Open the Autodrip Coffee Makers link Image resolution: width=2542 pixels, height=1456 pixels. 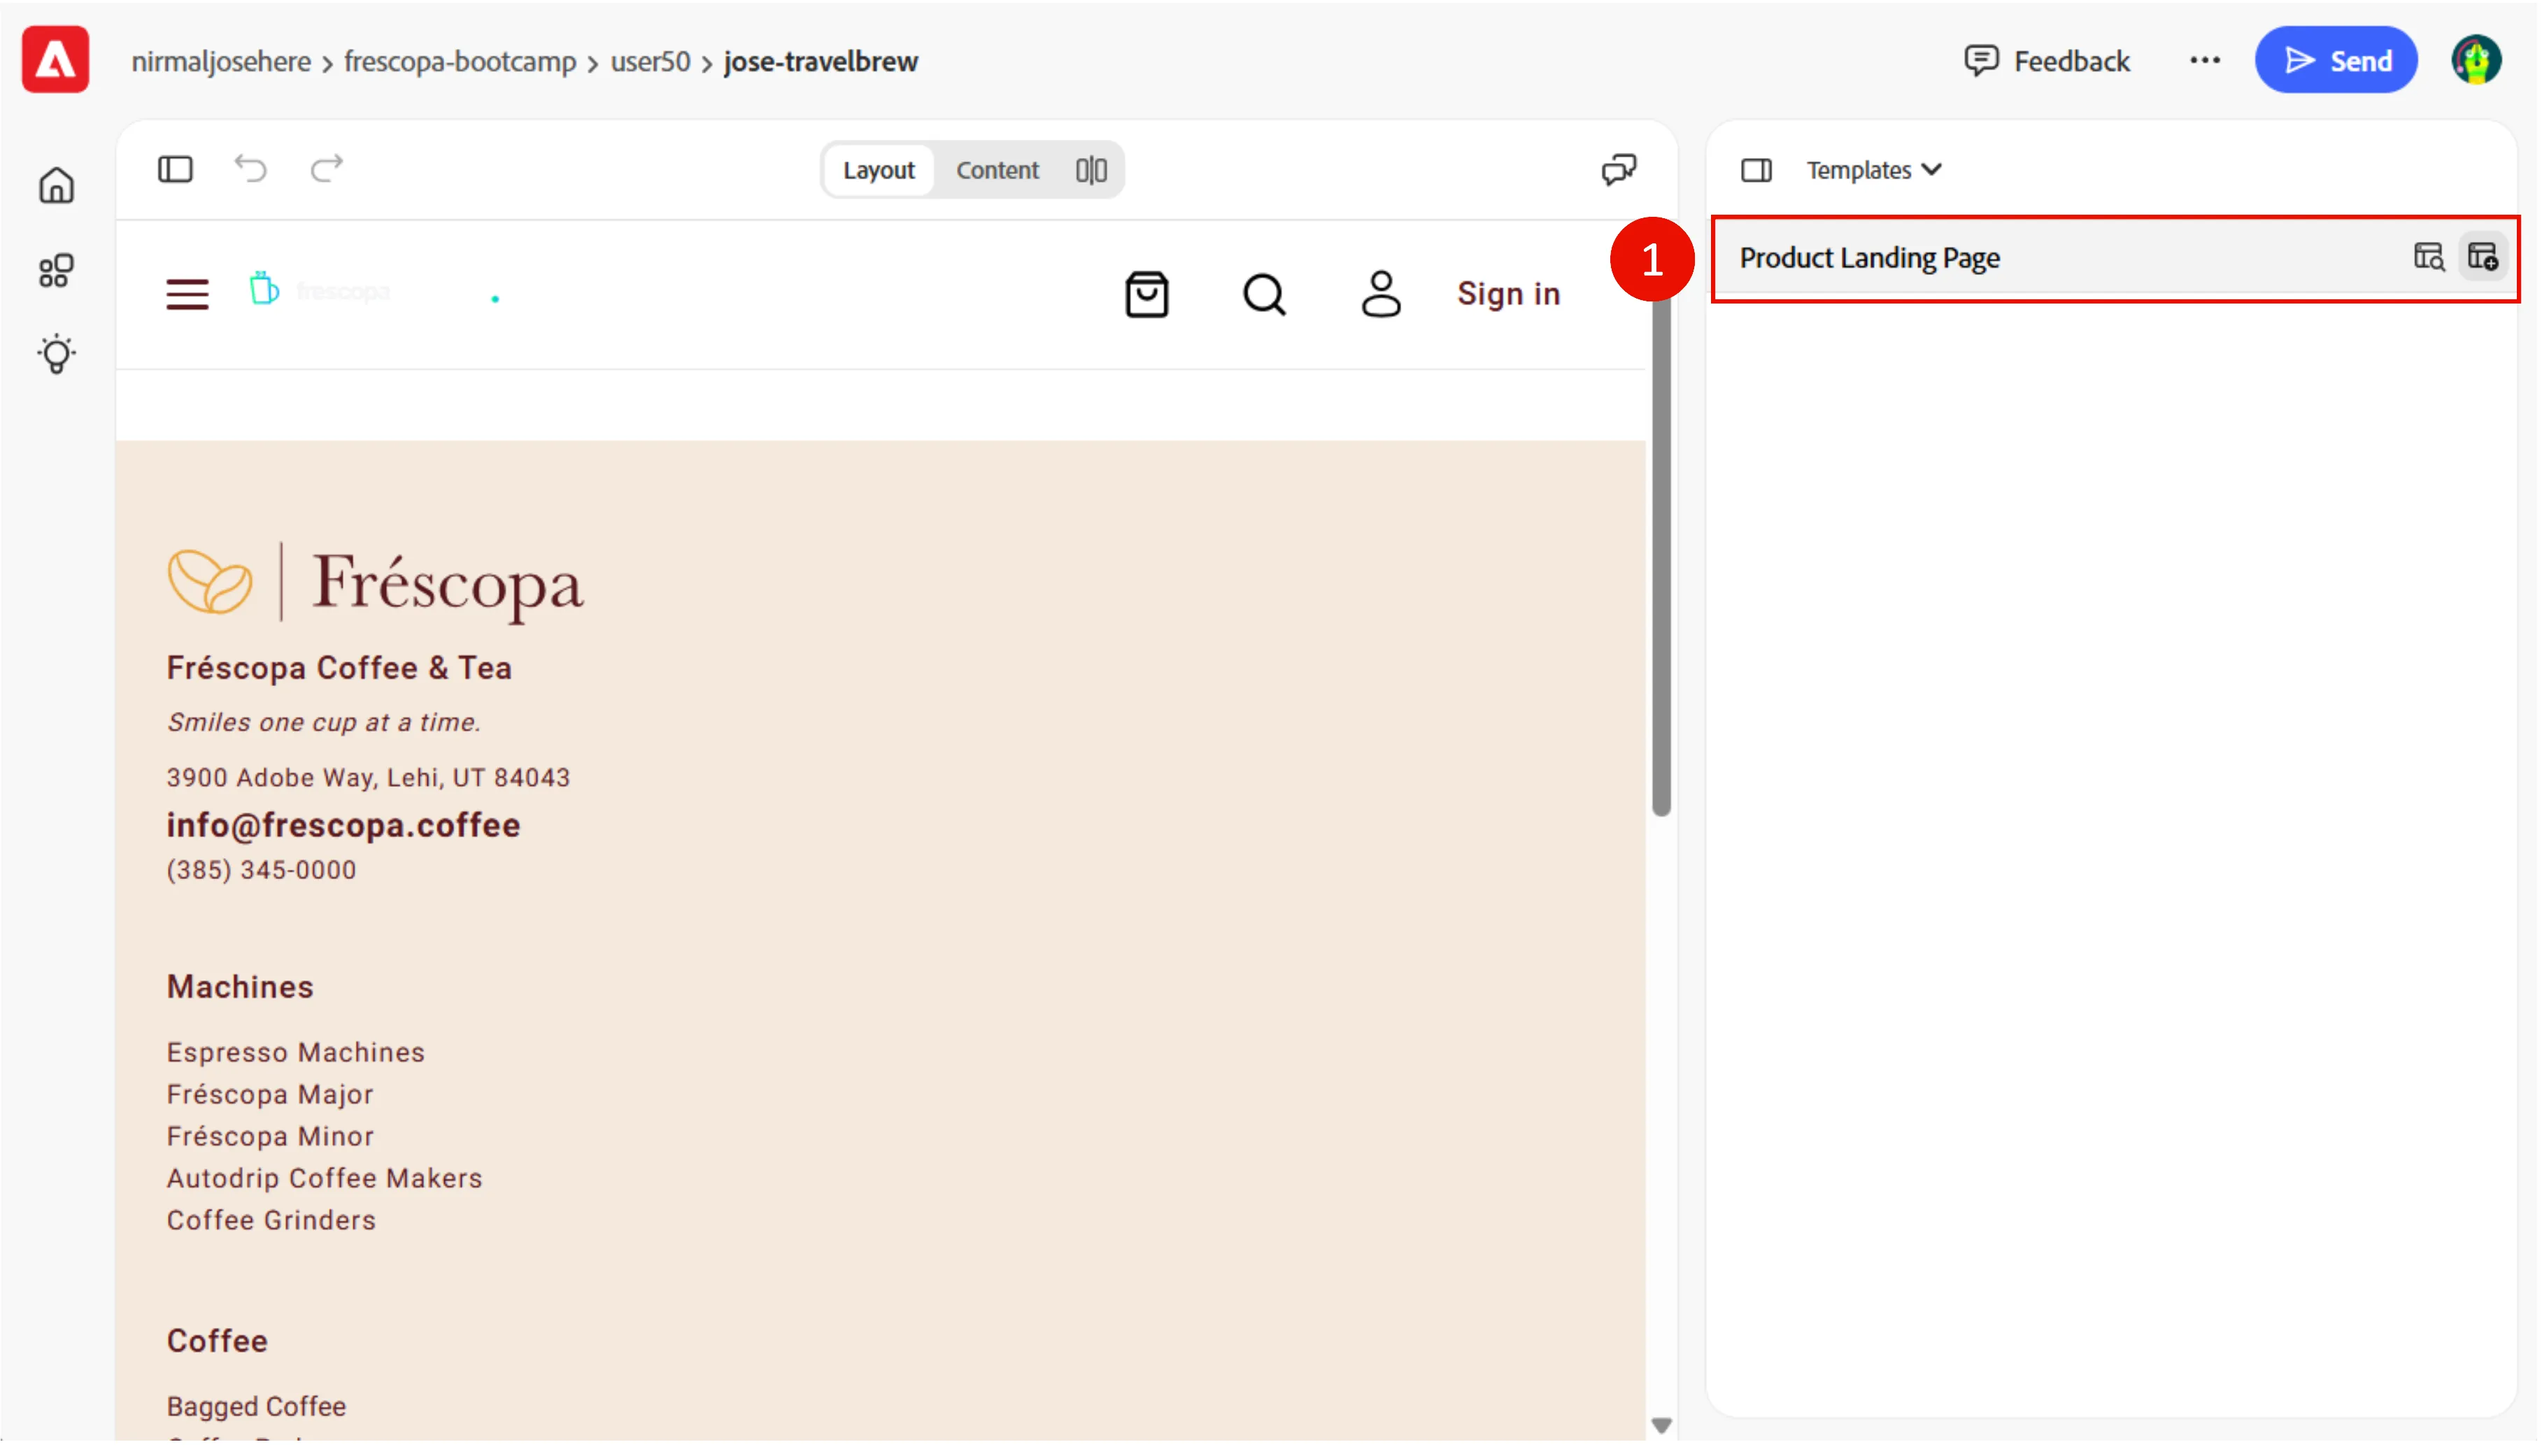point(324,1179)
